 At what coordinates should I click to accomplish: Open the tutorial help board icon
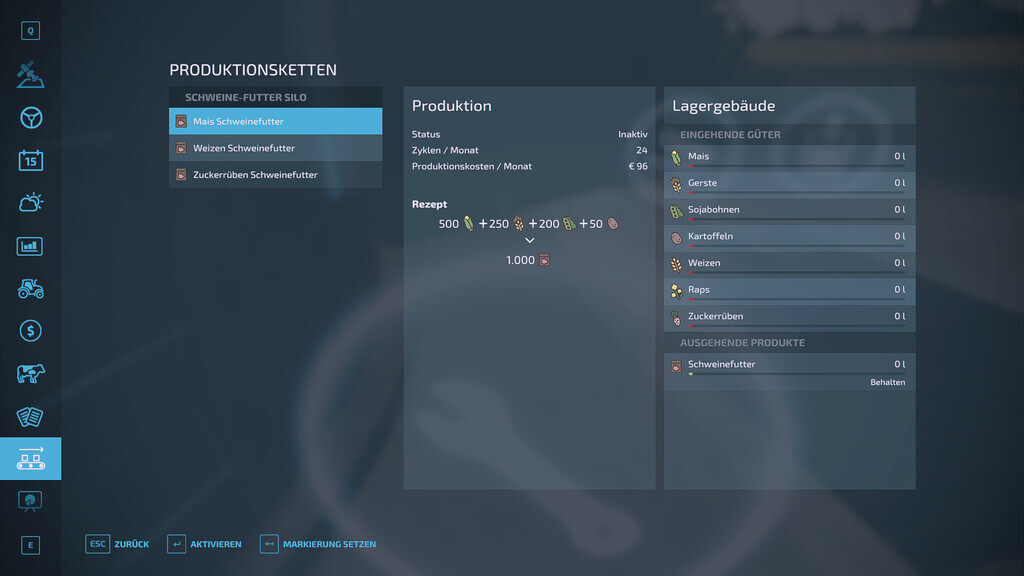pyautogui.click(x=30, y=501)
